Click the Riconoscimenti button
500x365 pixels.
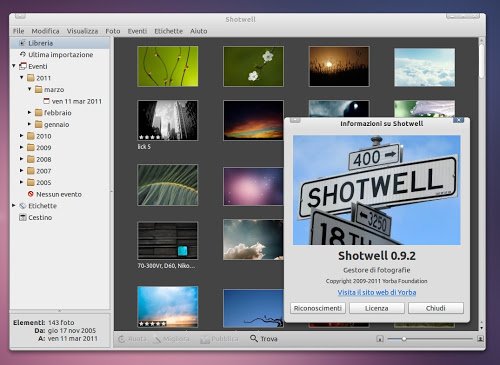[x=318, y=308]
